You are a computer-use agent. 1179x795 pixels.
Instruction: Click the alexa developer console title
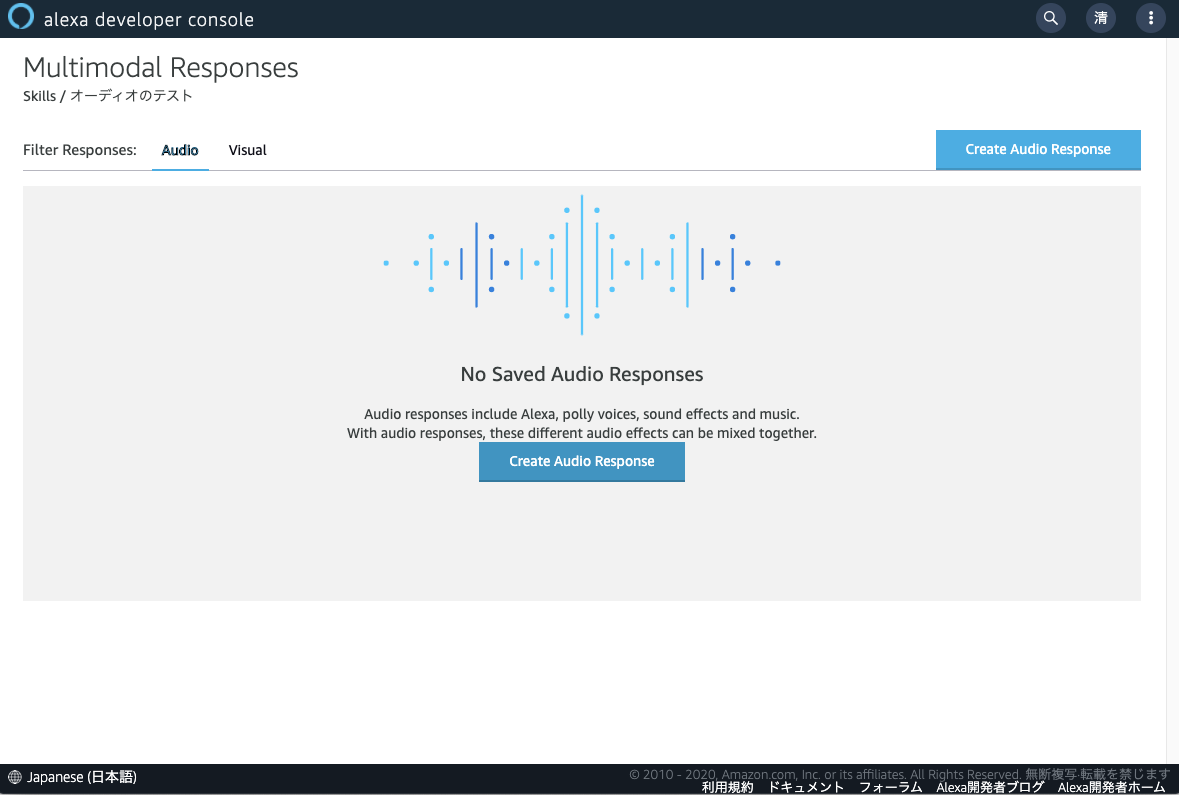click(149, 20)
